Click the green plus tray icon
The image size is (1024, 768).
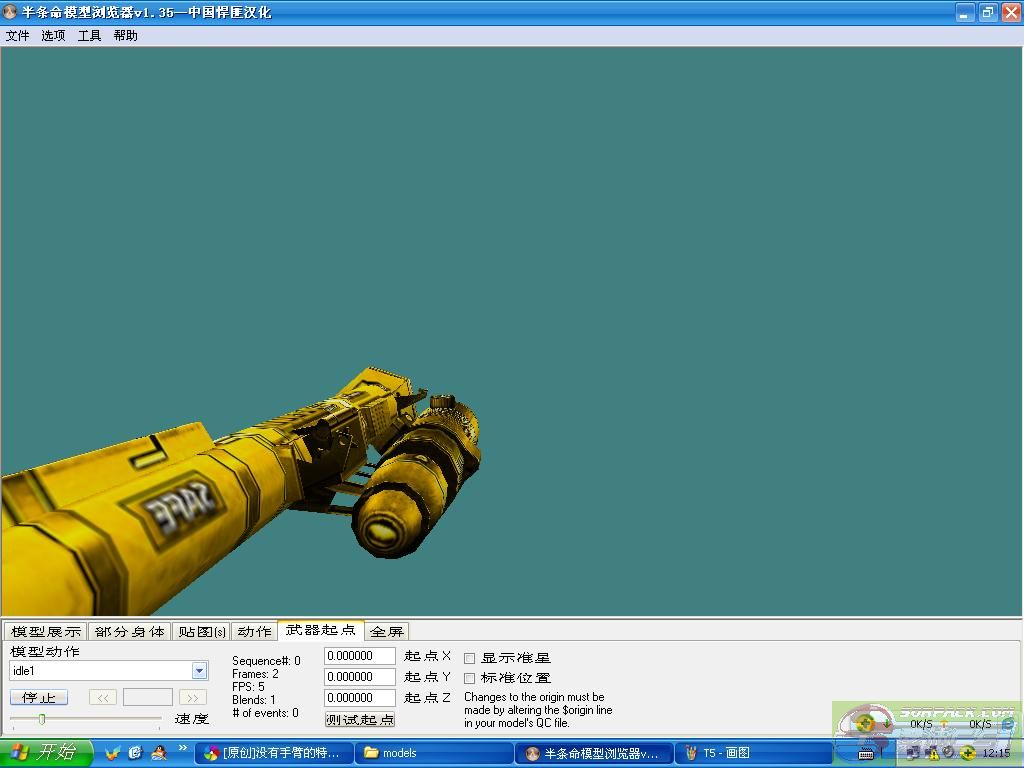[x=967, y=753]
